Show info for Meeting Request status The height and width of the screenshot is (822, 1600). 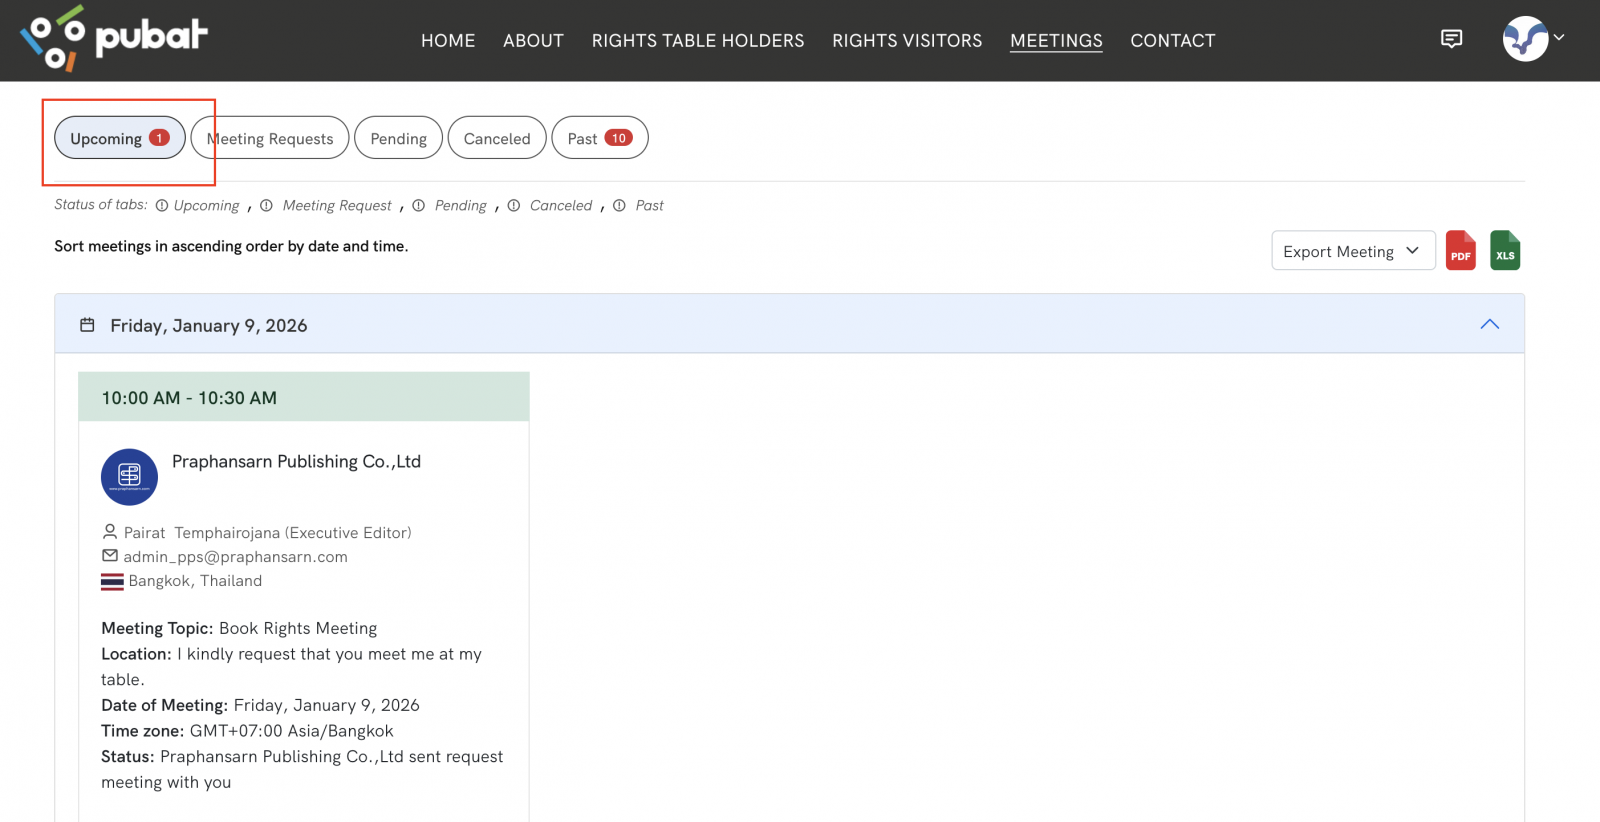click(266, 206)
